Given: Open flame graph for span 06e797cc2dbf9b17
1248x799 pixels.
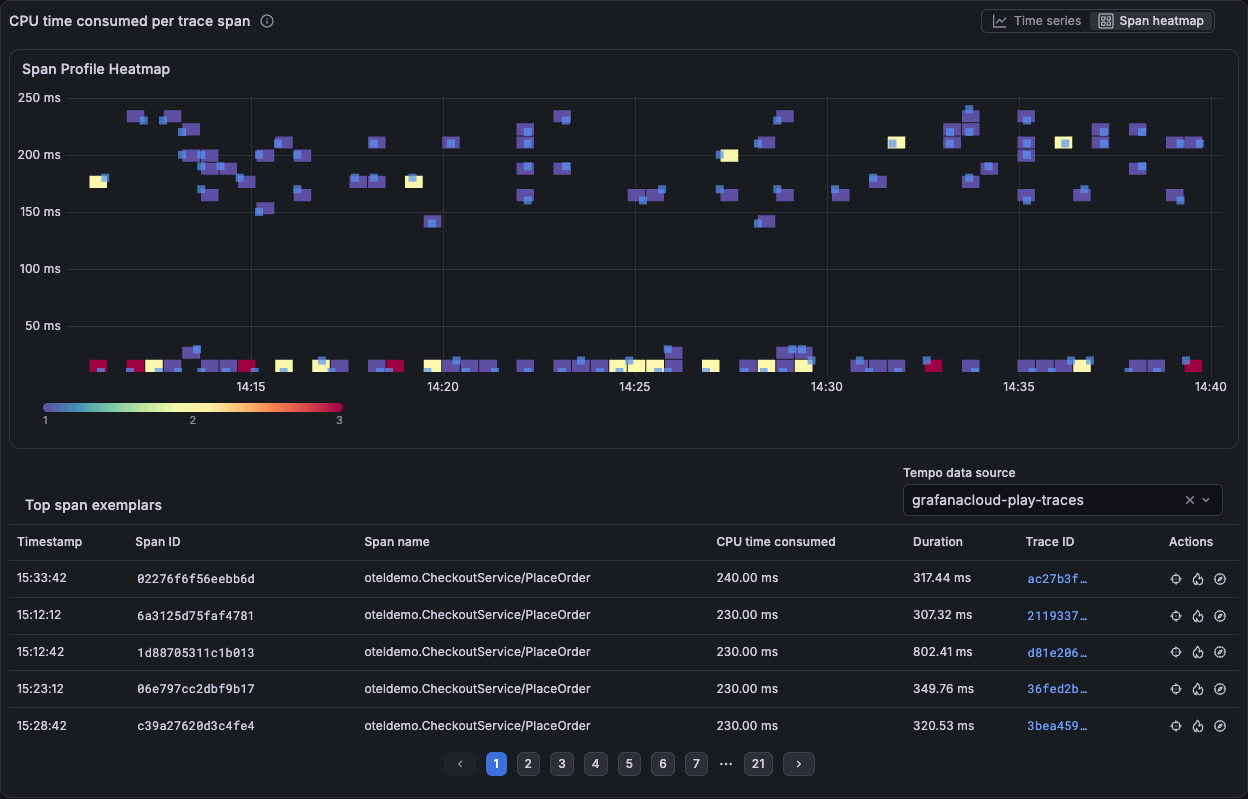Looking at the screenshot, I should (x=1198, y=689).
